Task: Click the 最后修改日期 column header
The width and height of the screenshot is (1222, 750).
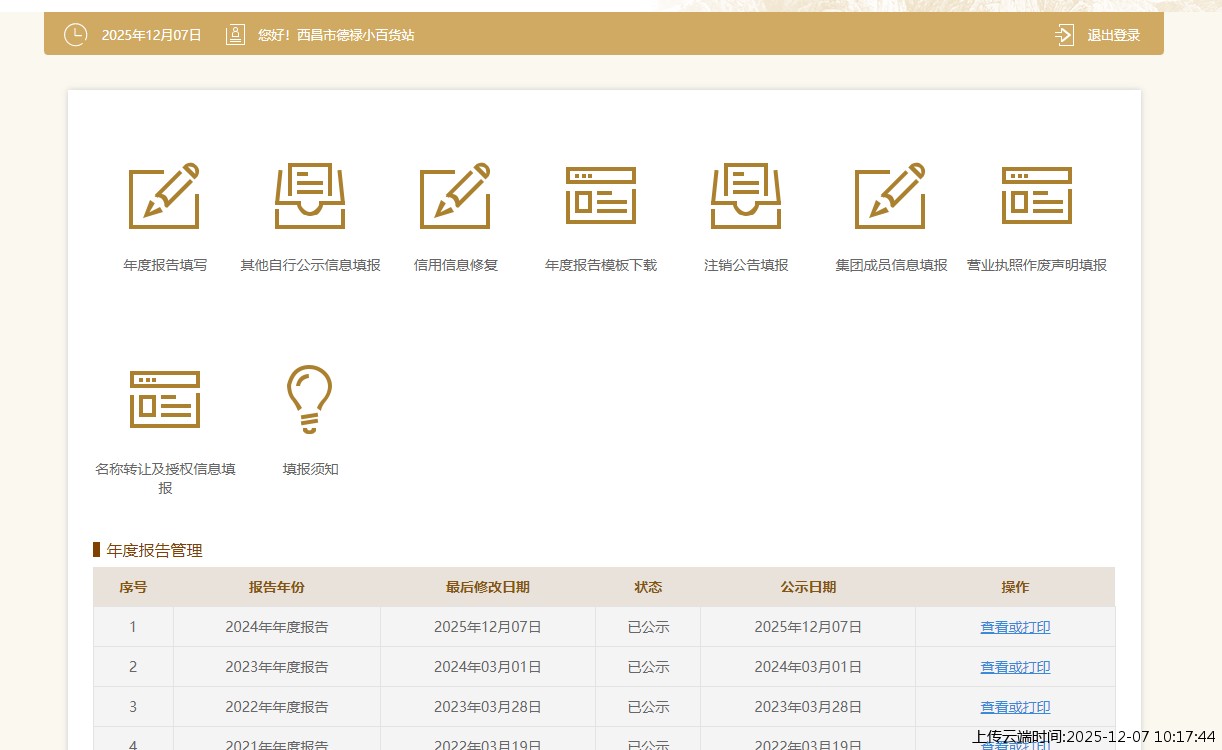Action: 488,588
